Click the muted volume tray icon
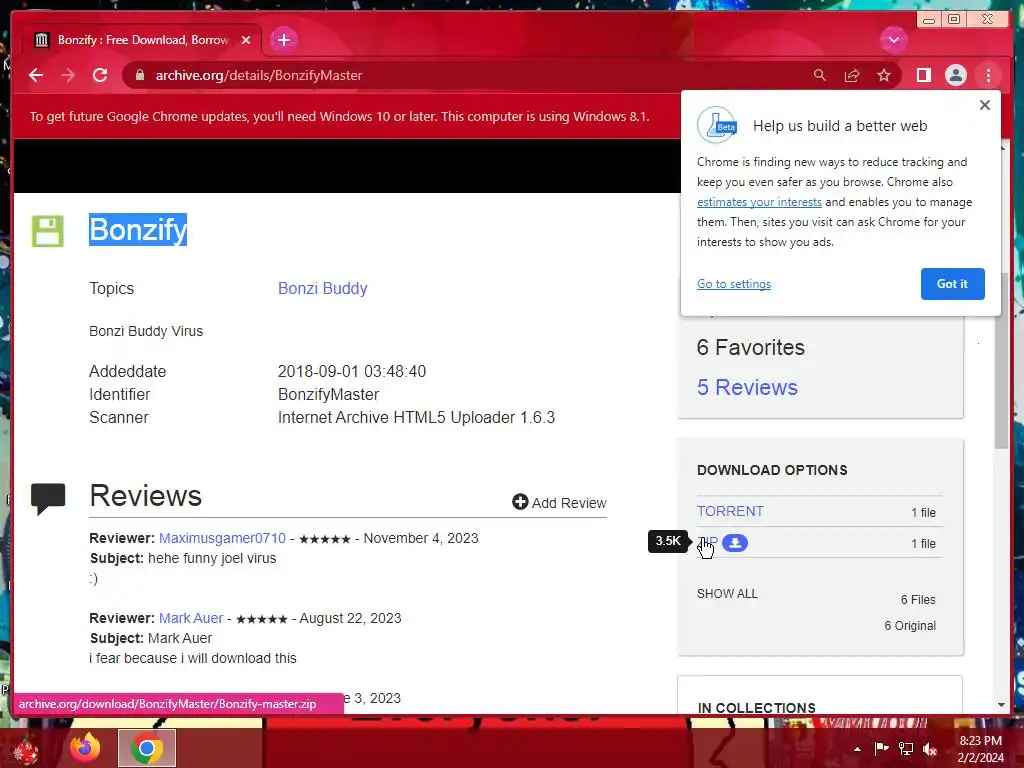 [x=930, y=749]
